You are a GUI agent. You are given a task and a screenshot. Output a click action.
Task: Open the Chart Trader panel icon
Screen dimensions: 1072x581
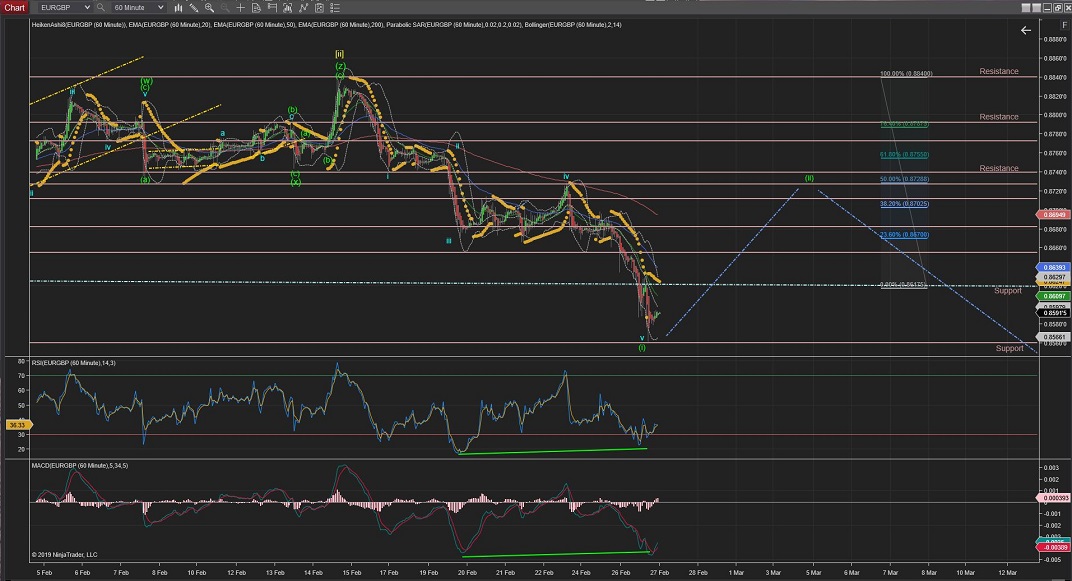pyautogui.click(x=272, y=7)
